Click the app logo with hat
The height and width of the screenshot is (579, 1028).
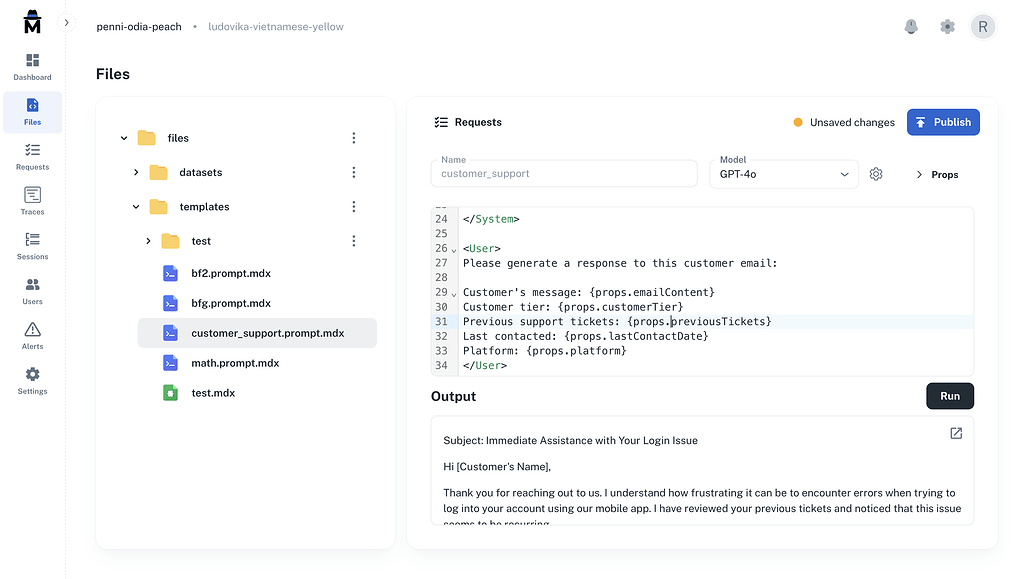32,22
